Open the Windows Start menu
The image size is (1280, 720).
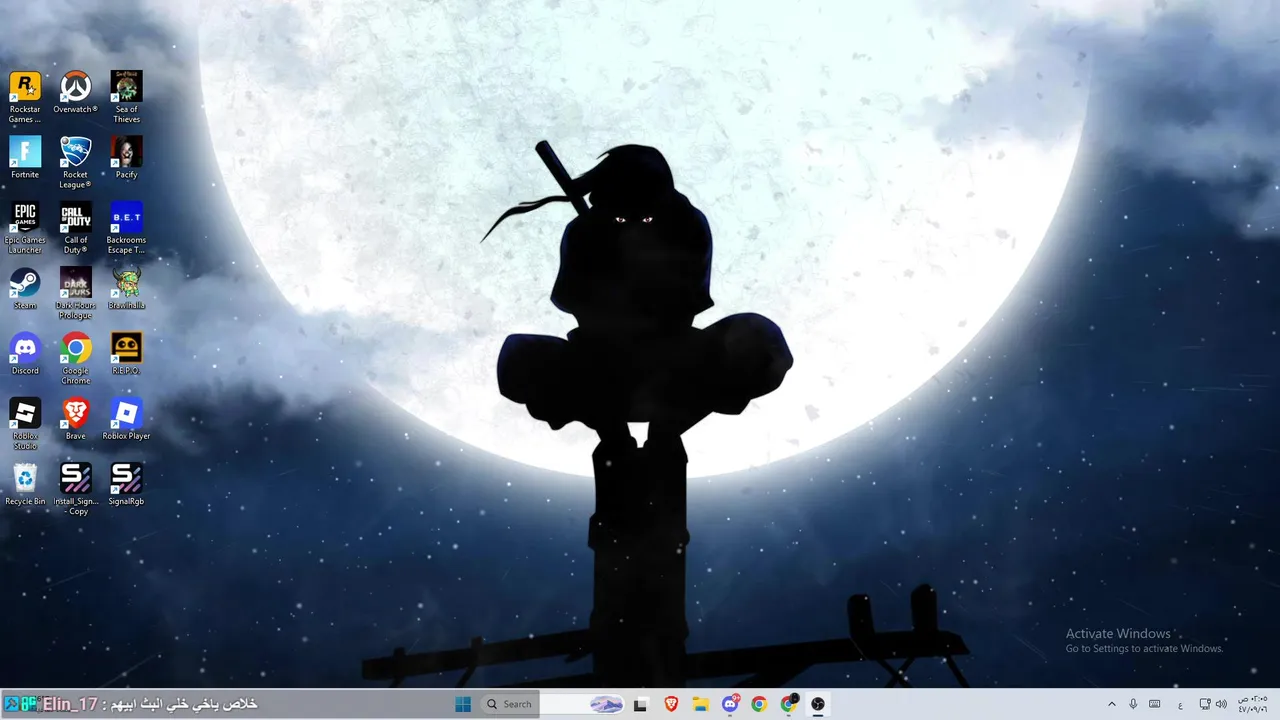[463, 704]
